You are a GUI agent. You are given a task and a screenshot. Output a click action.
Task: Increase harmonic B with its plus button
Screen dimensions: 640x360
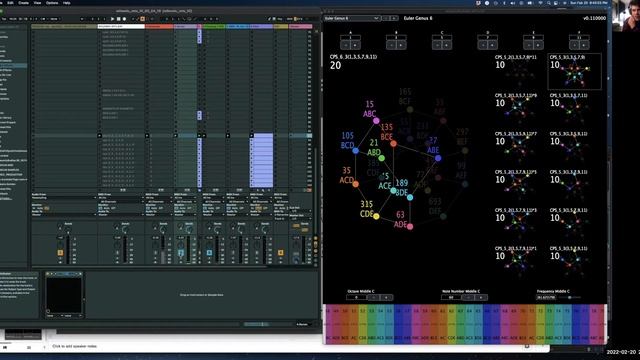pyautogui.click(x=401, y=45)
